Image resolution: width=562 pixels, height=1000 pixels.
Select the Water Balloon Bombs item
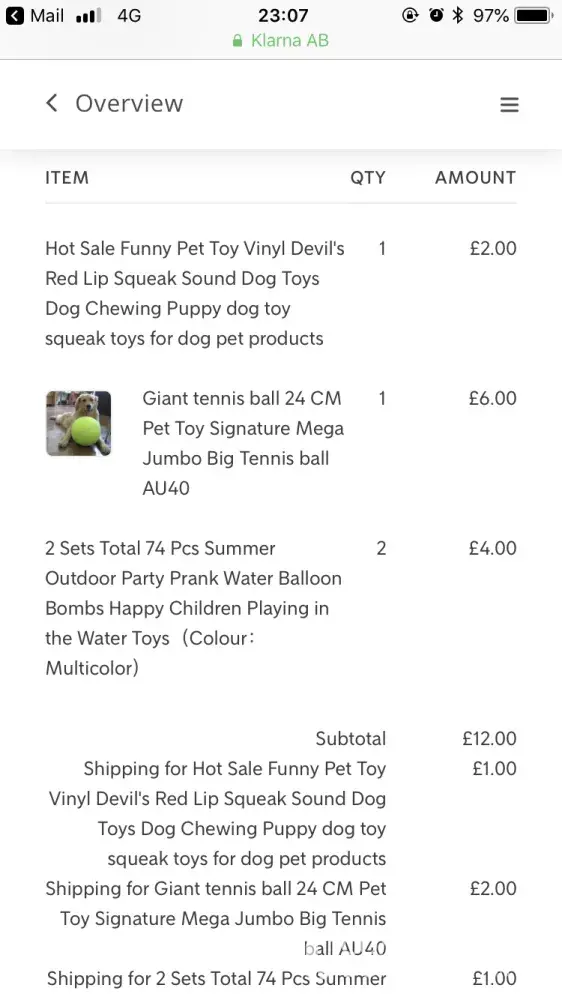pyautogui.click(x=194, y=608)
